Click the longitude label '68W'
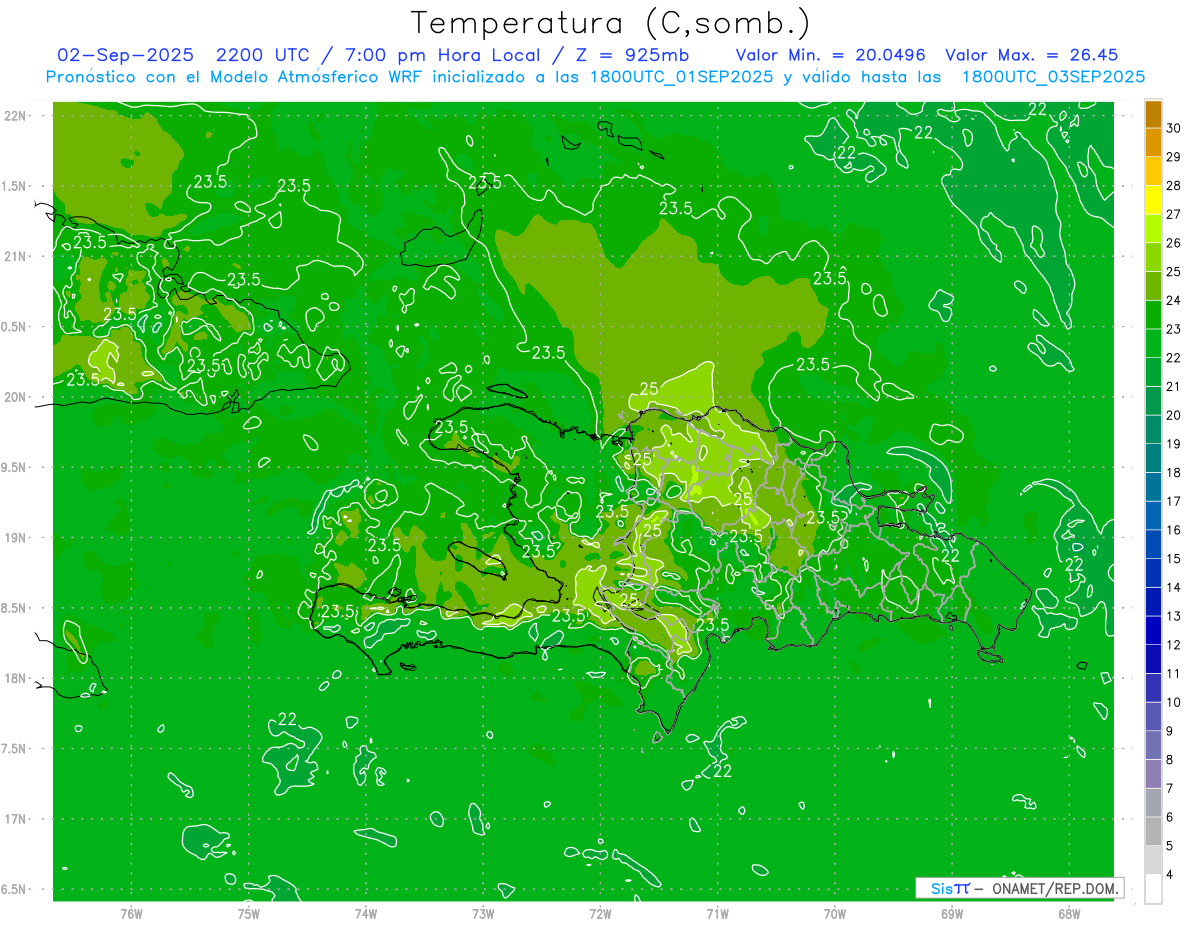The image size is (1200, 927). pyautogui.click(x=1069, y=914)
